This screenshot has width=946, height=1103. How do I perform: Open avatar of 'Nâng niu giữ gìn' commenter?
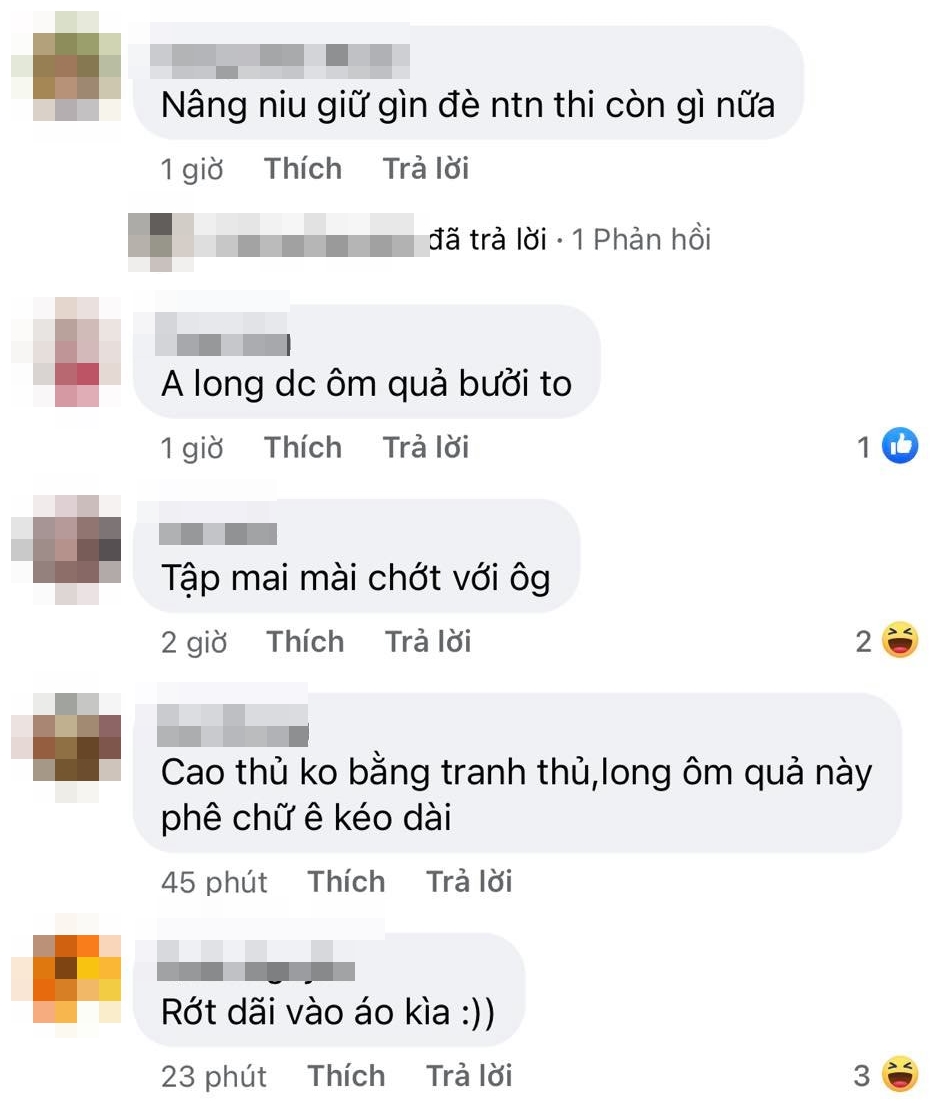click(x=67, y=67)
